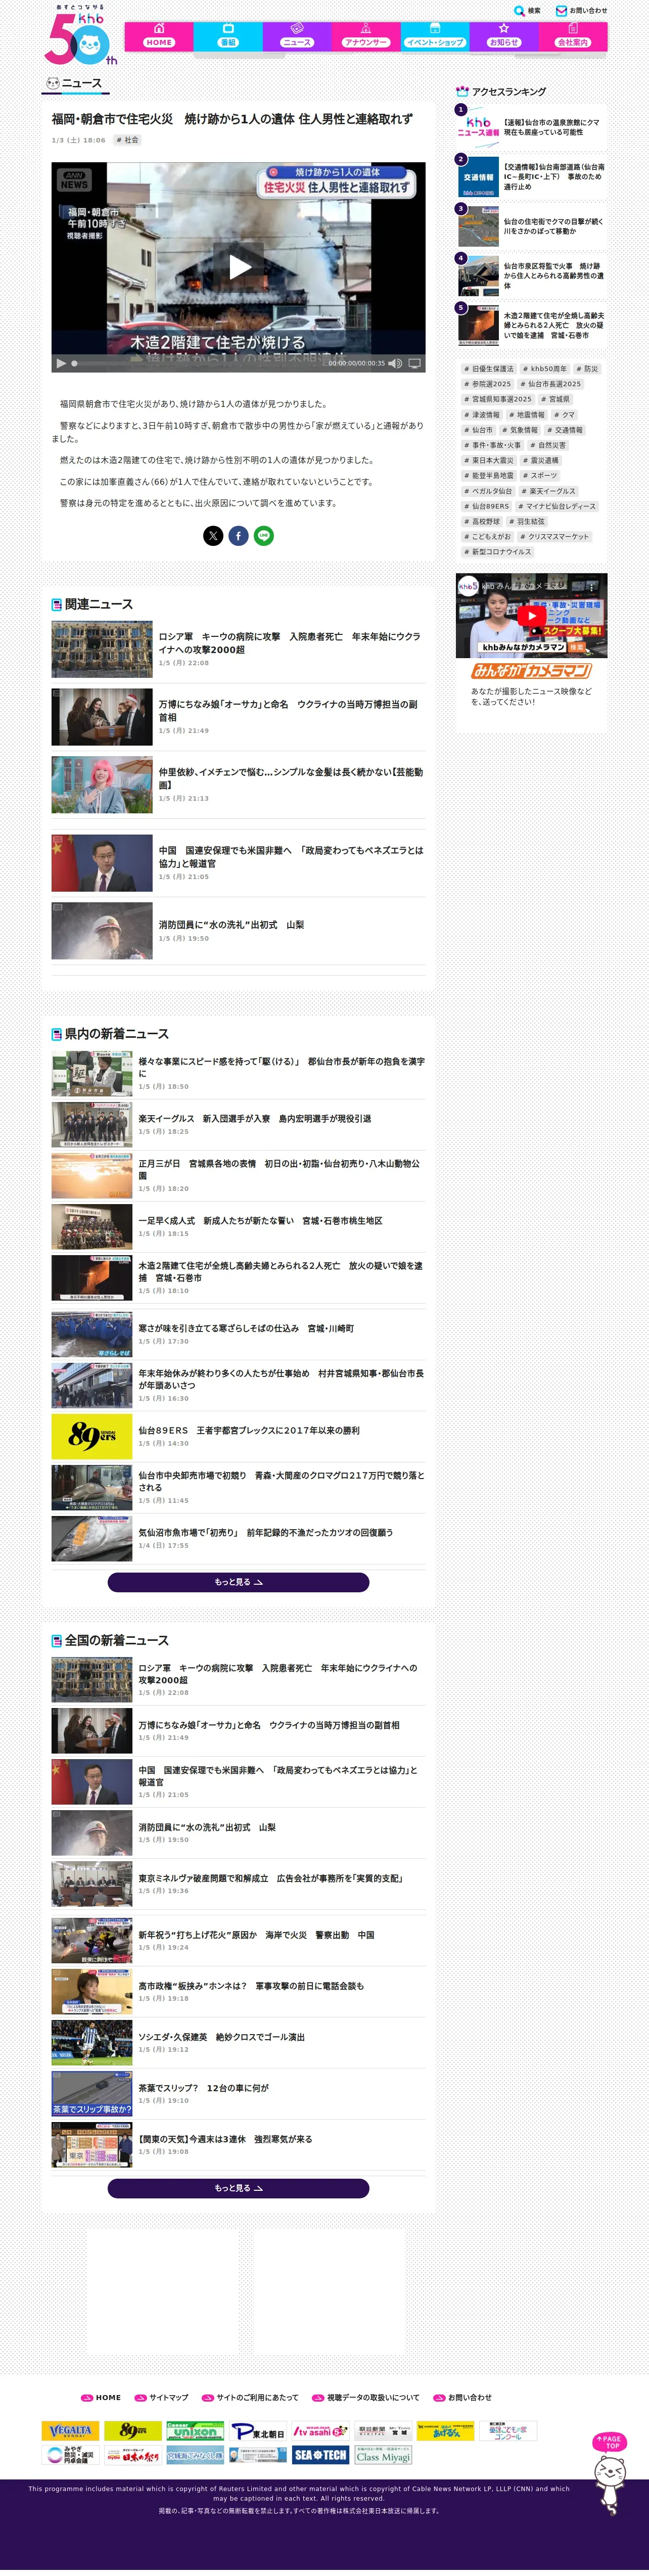
Task: Open the 東北朝日 footer banner
Action: [258, 2430]
